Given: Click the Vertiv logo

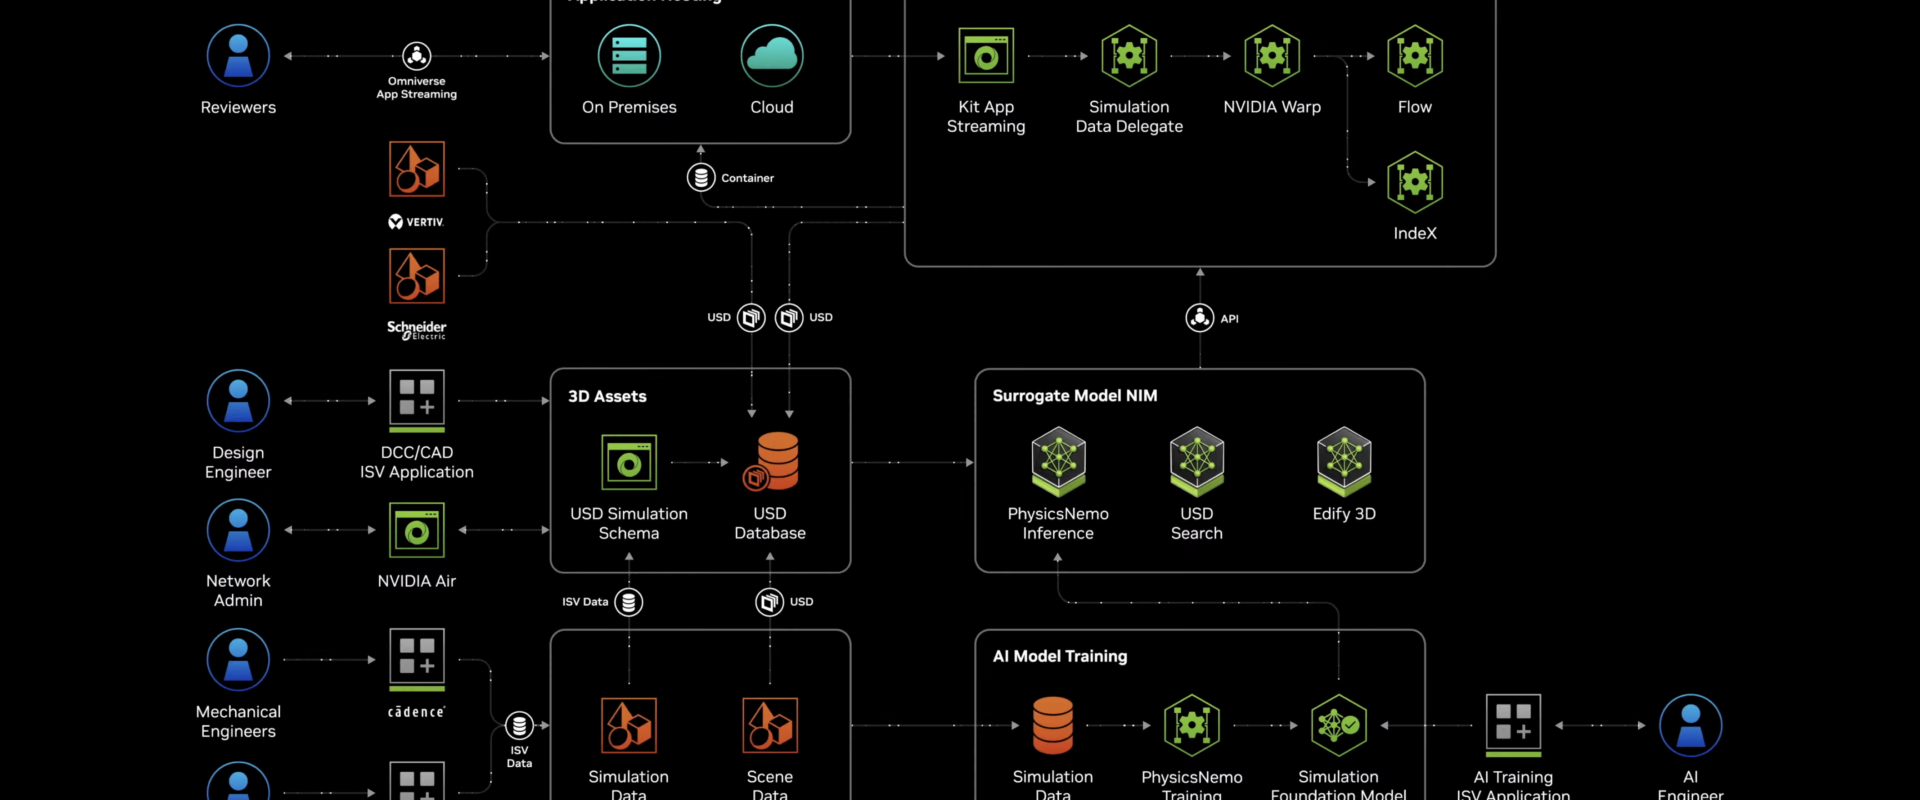Looking at the screenshot, I should 416,222.
